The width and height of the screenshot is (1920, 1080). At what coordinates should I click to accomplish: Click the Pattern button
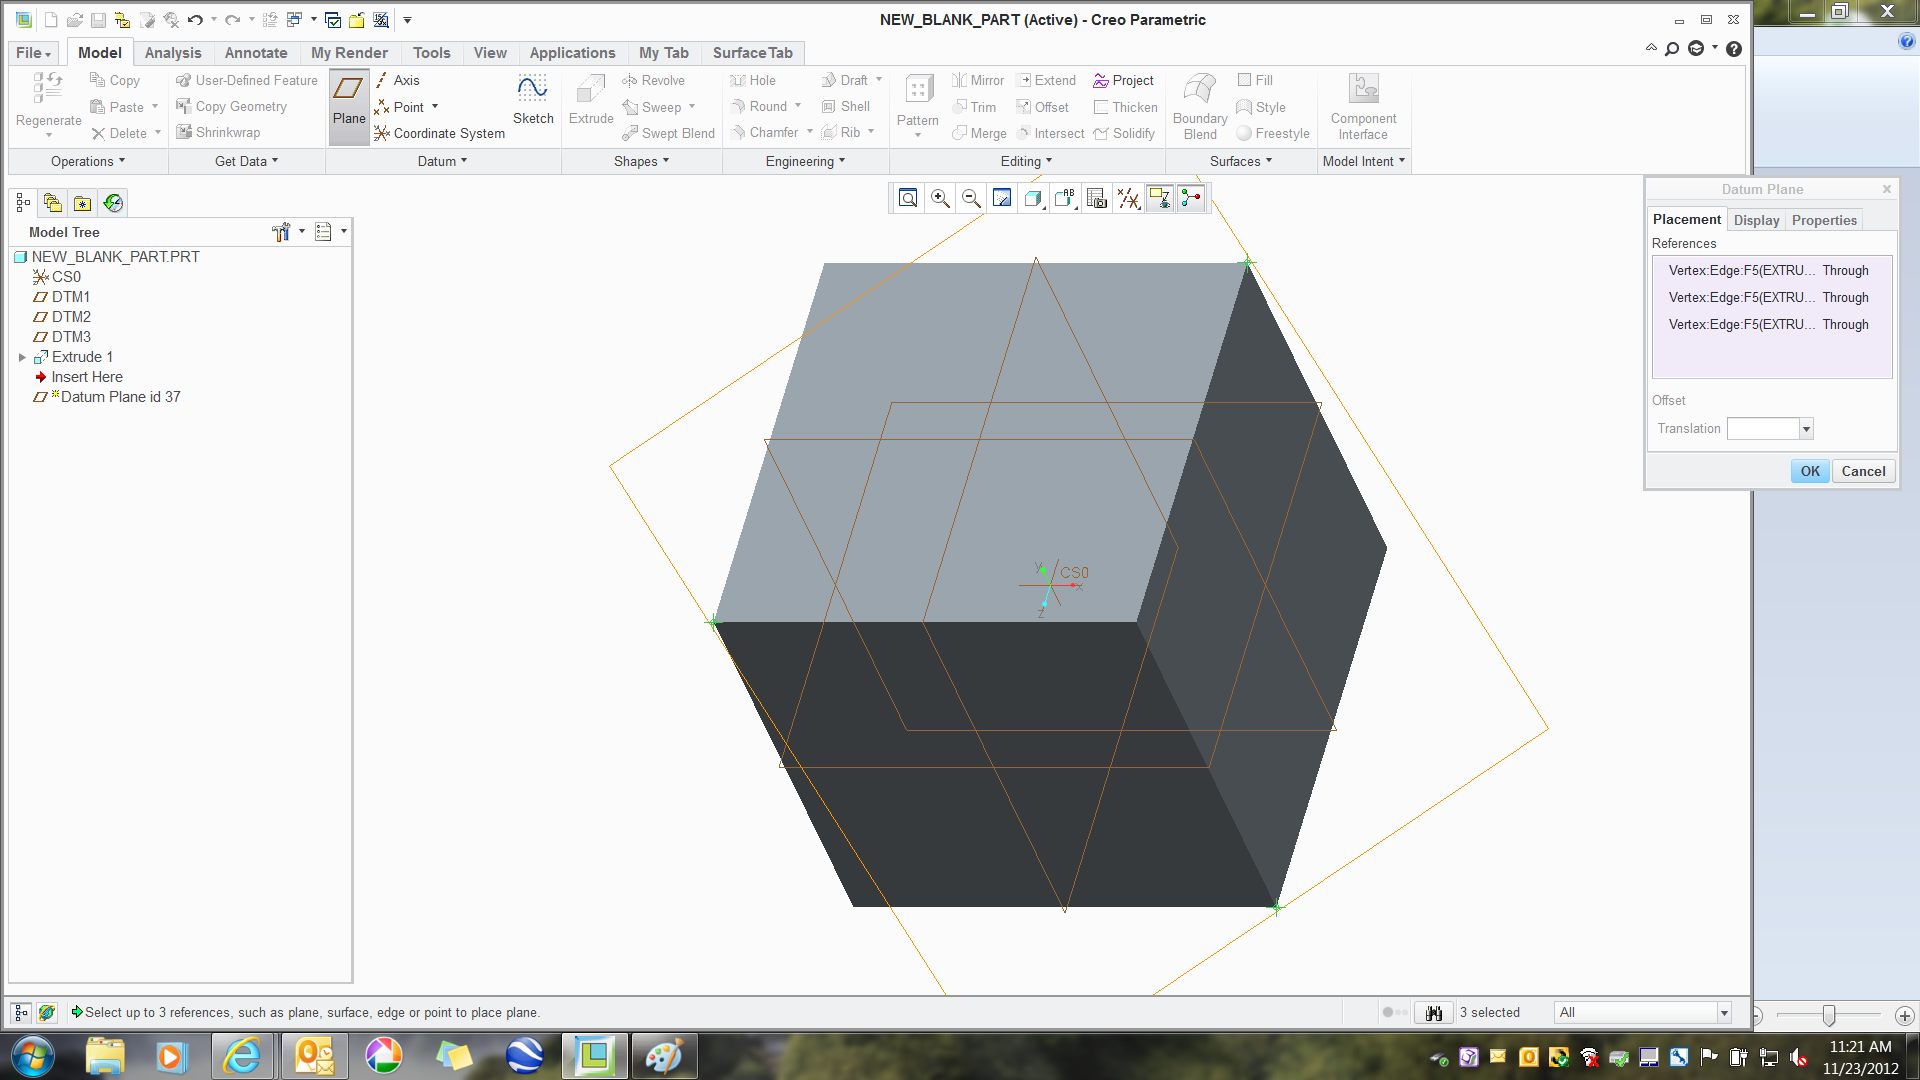tap(918, 105)
